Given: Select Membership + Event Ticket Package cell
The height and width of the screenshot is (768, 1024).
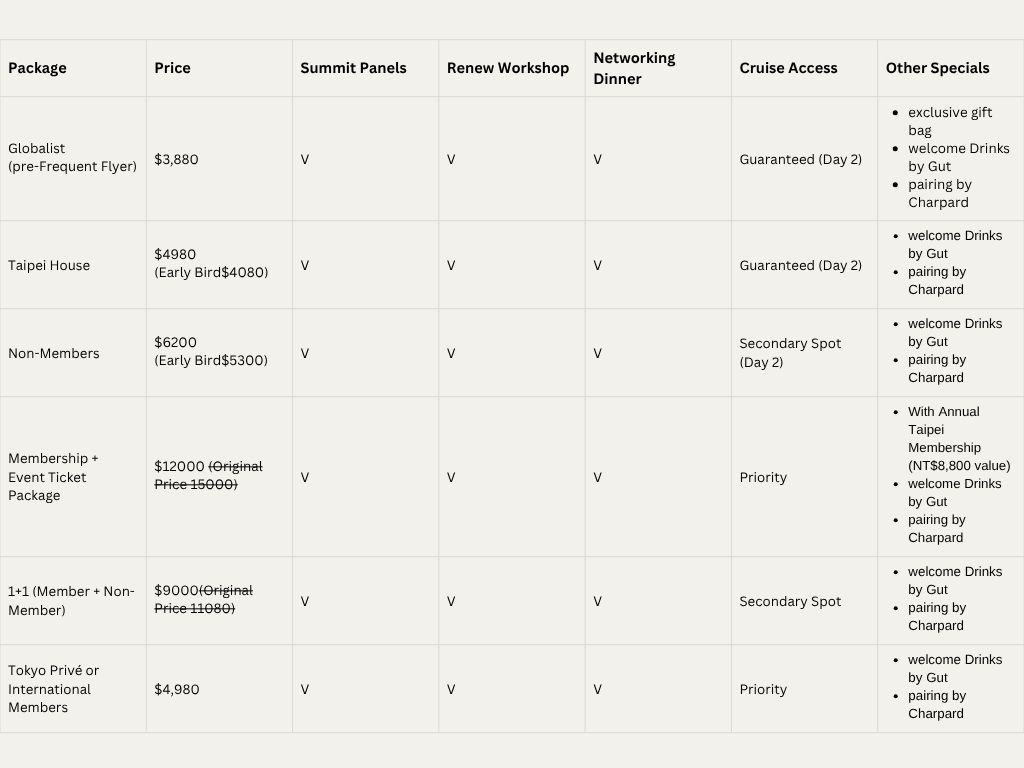Looking at the screenshot, I should [73, 477].
